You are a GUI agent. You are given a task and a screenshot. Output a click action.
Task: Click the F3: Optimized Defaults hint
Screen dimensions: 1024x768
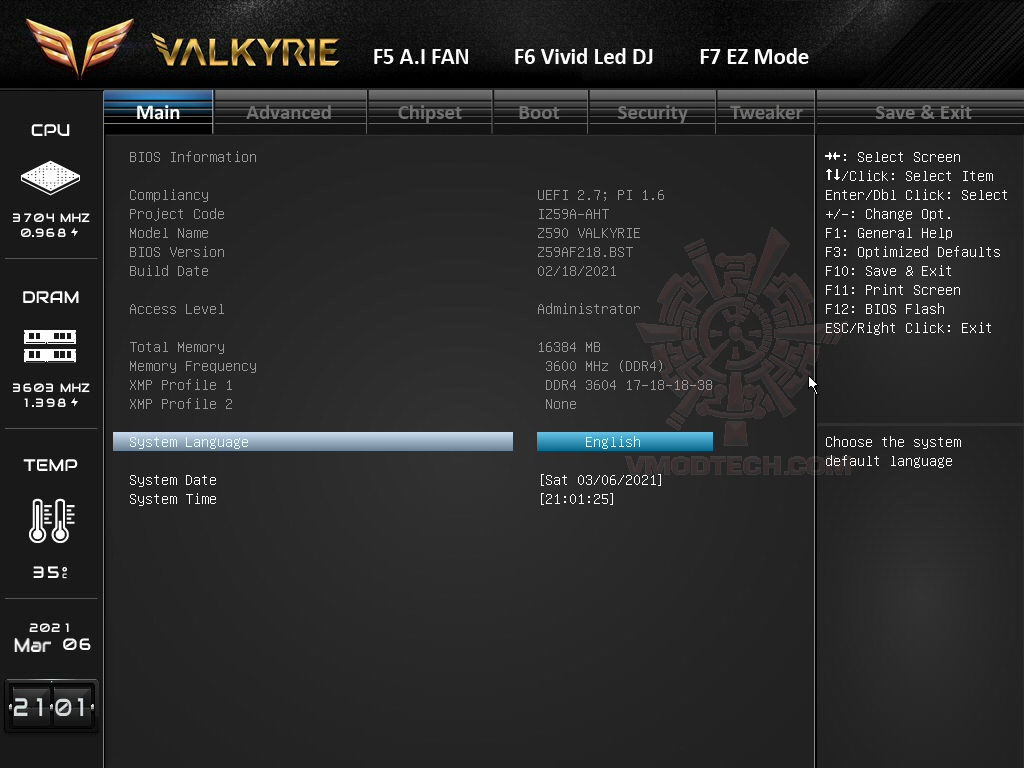912,252
